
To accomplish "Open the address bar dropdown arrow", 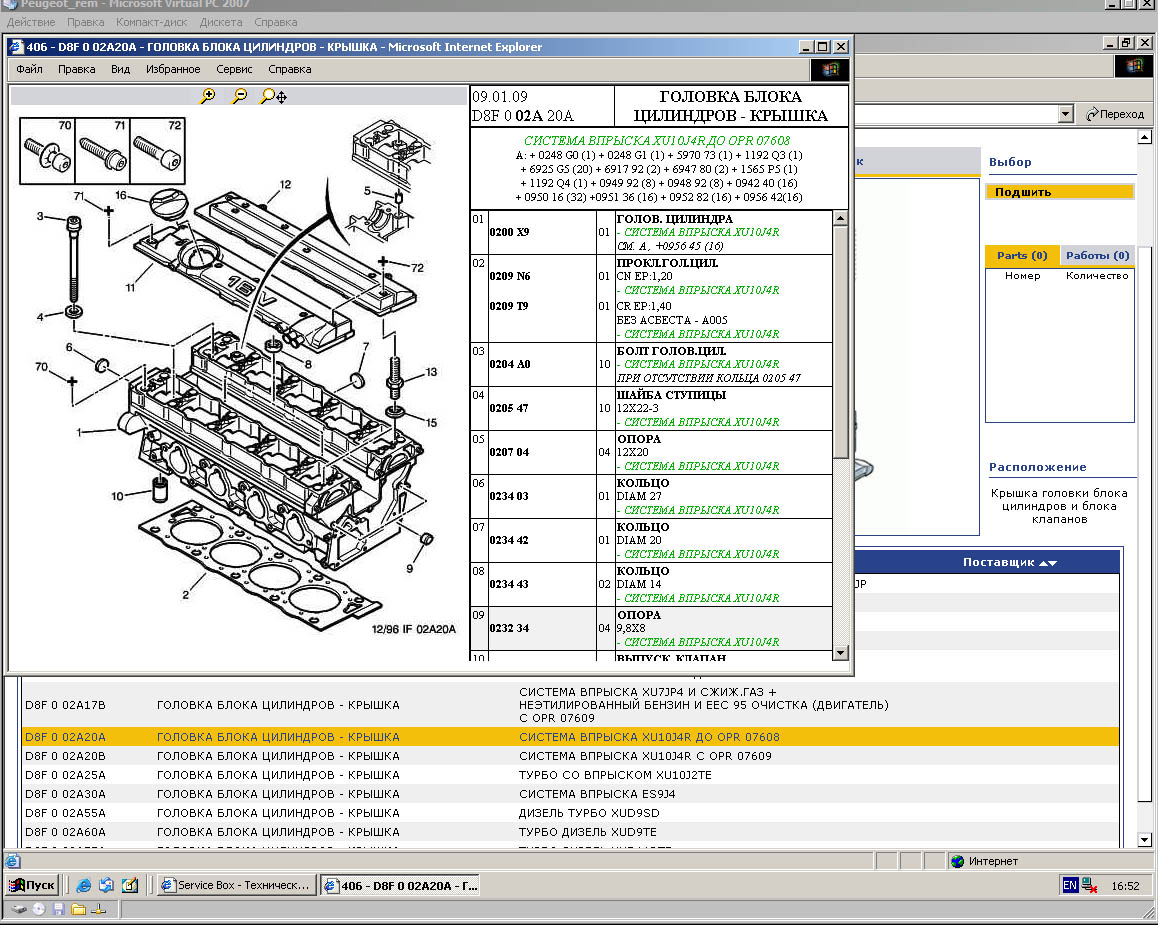I will point(1067,114).
